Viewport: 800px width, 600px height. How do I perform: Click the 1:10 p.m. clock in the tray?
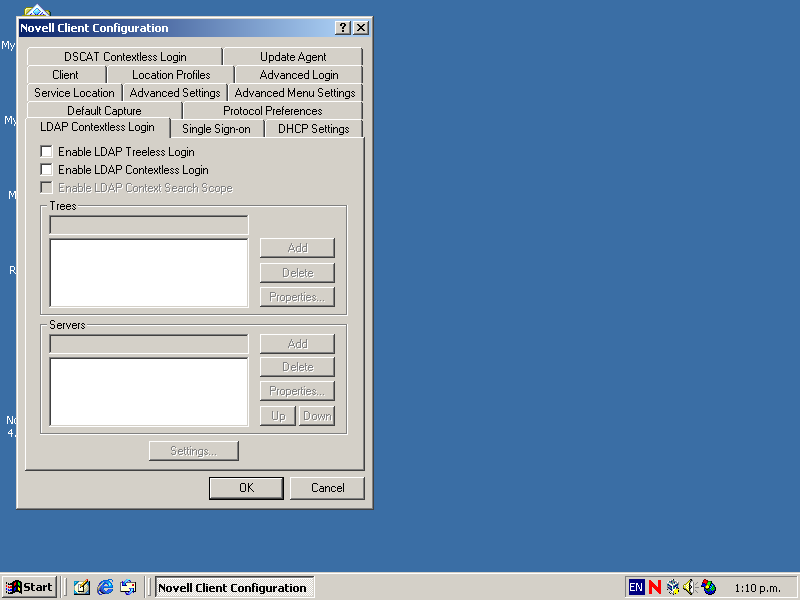coord(757,588)
